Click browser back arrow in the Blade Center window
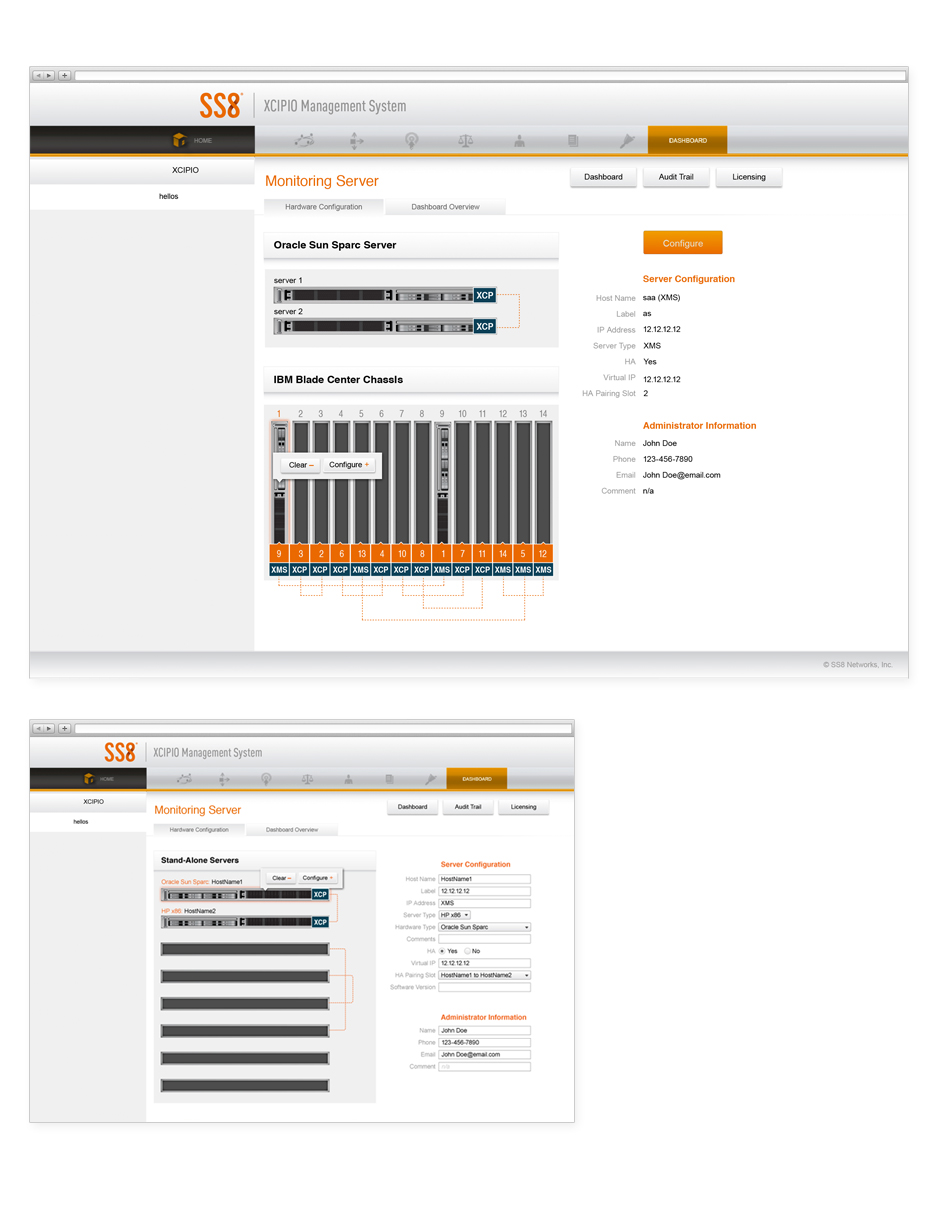 (38, 75)
